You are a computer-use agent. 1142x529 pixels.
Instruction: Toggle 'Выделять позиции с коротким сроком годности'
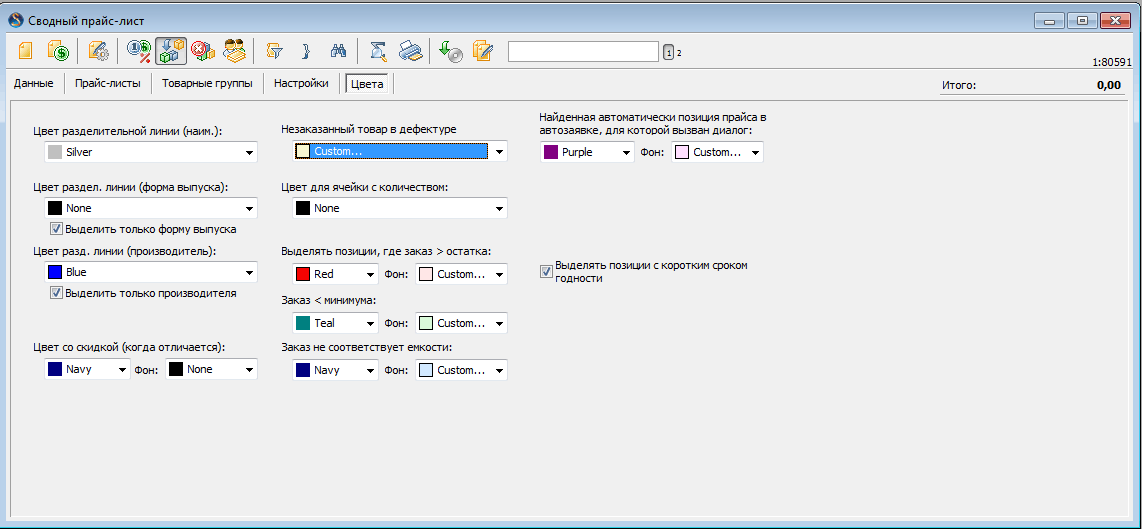point(546,271)
